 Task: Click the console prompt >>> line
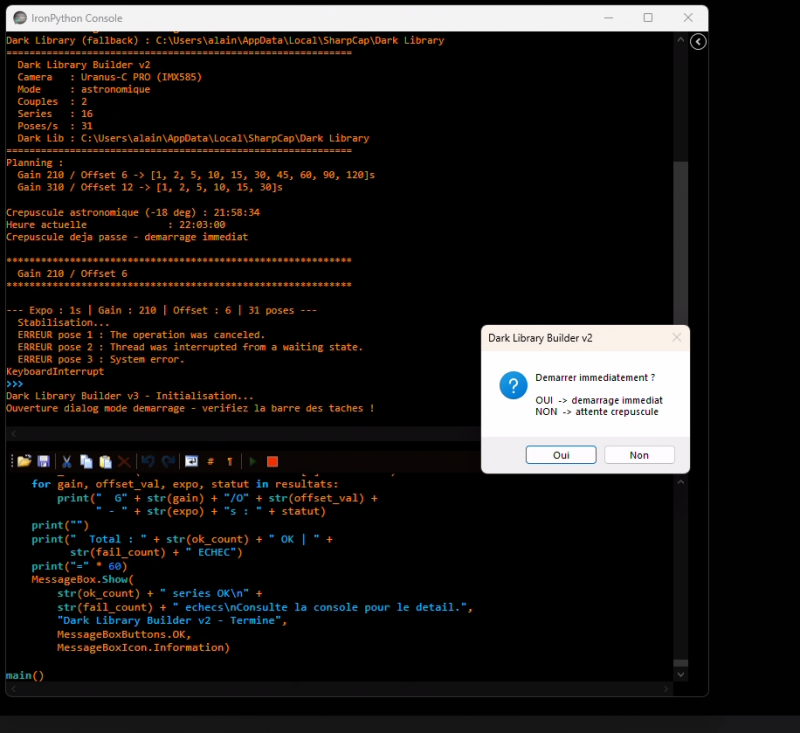pos(15,384)
